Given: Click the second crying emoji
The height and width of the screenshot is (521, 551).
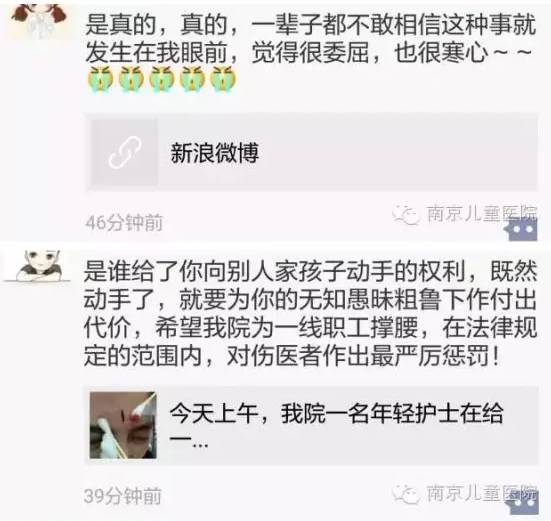Looking at the screenshot, I should click(131, 78).
